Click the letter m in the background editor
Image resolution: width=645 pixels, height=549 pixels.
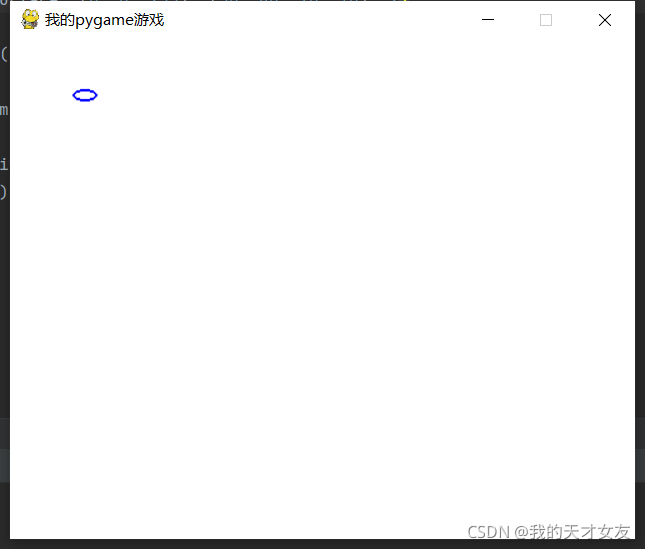[x=4, y=109]
